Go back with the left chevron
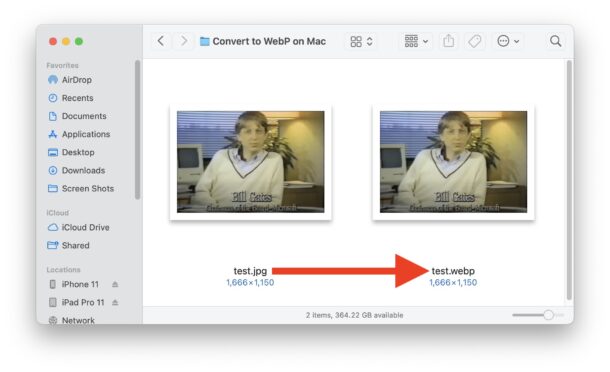The width and height of the screenshot is (610, 372). click(x=161, y=41)
